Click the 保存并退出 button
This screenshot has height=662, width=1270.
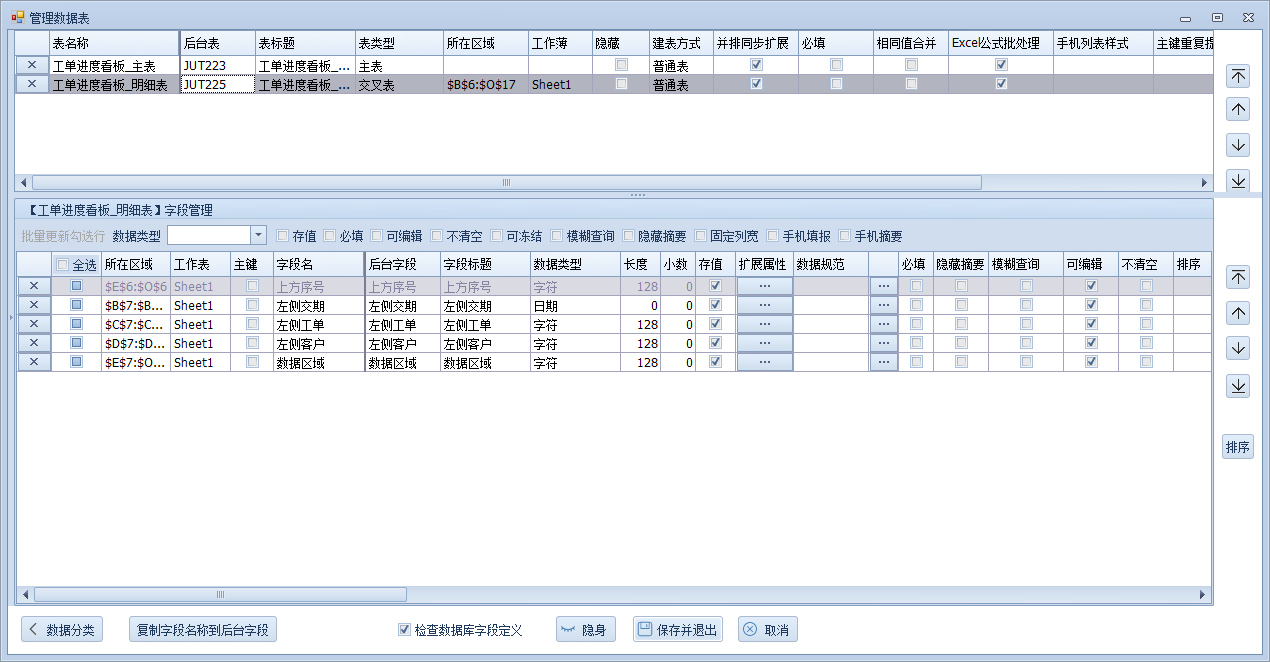pos(677,630)
